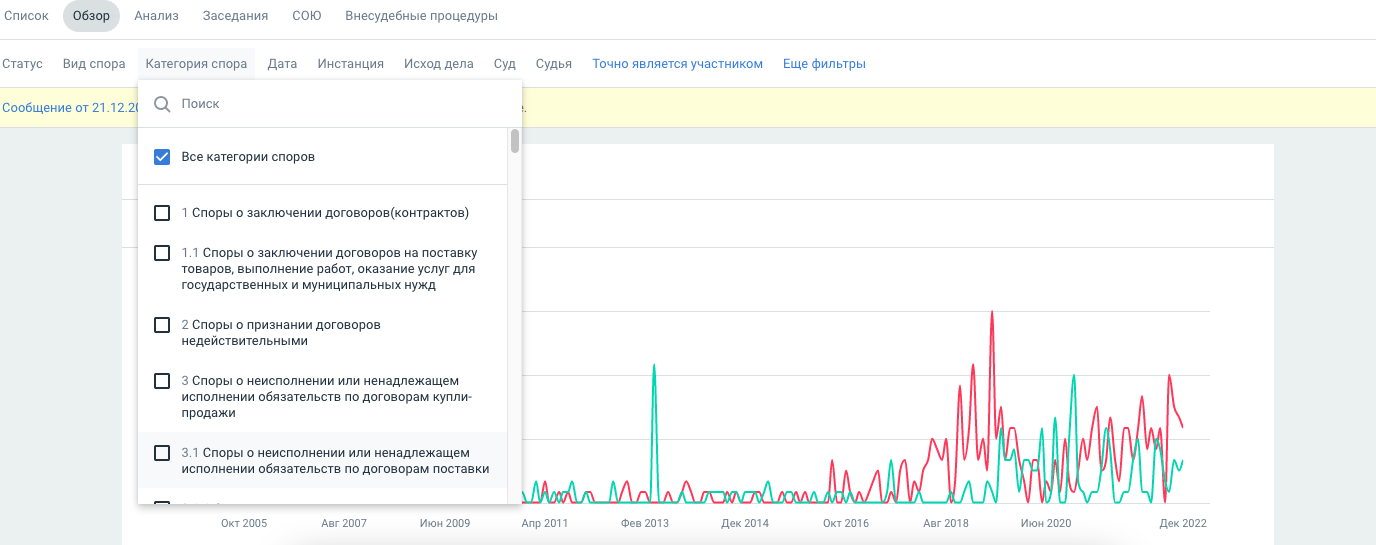This screenshot has height=545, width=1376.
Task: Open Внесудебные процедуры tab
Action: 421,16
